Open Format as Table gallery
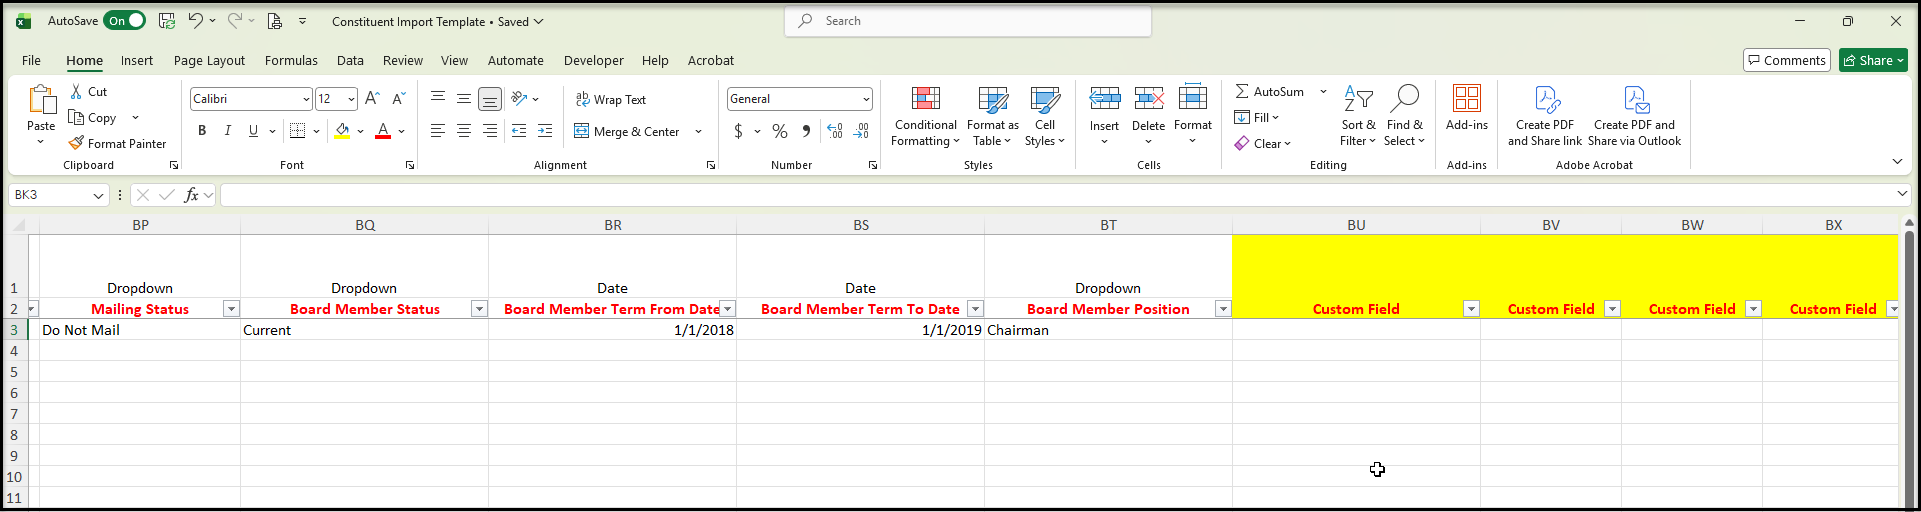 pyautogui.click(x=993, y=116)
